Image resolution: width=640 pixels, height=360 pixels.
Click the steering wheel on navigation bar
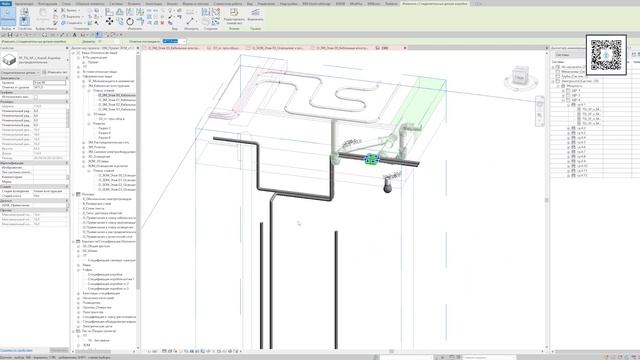(x=540, y=104)
